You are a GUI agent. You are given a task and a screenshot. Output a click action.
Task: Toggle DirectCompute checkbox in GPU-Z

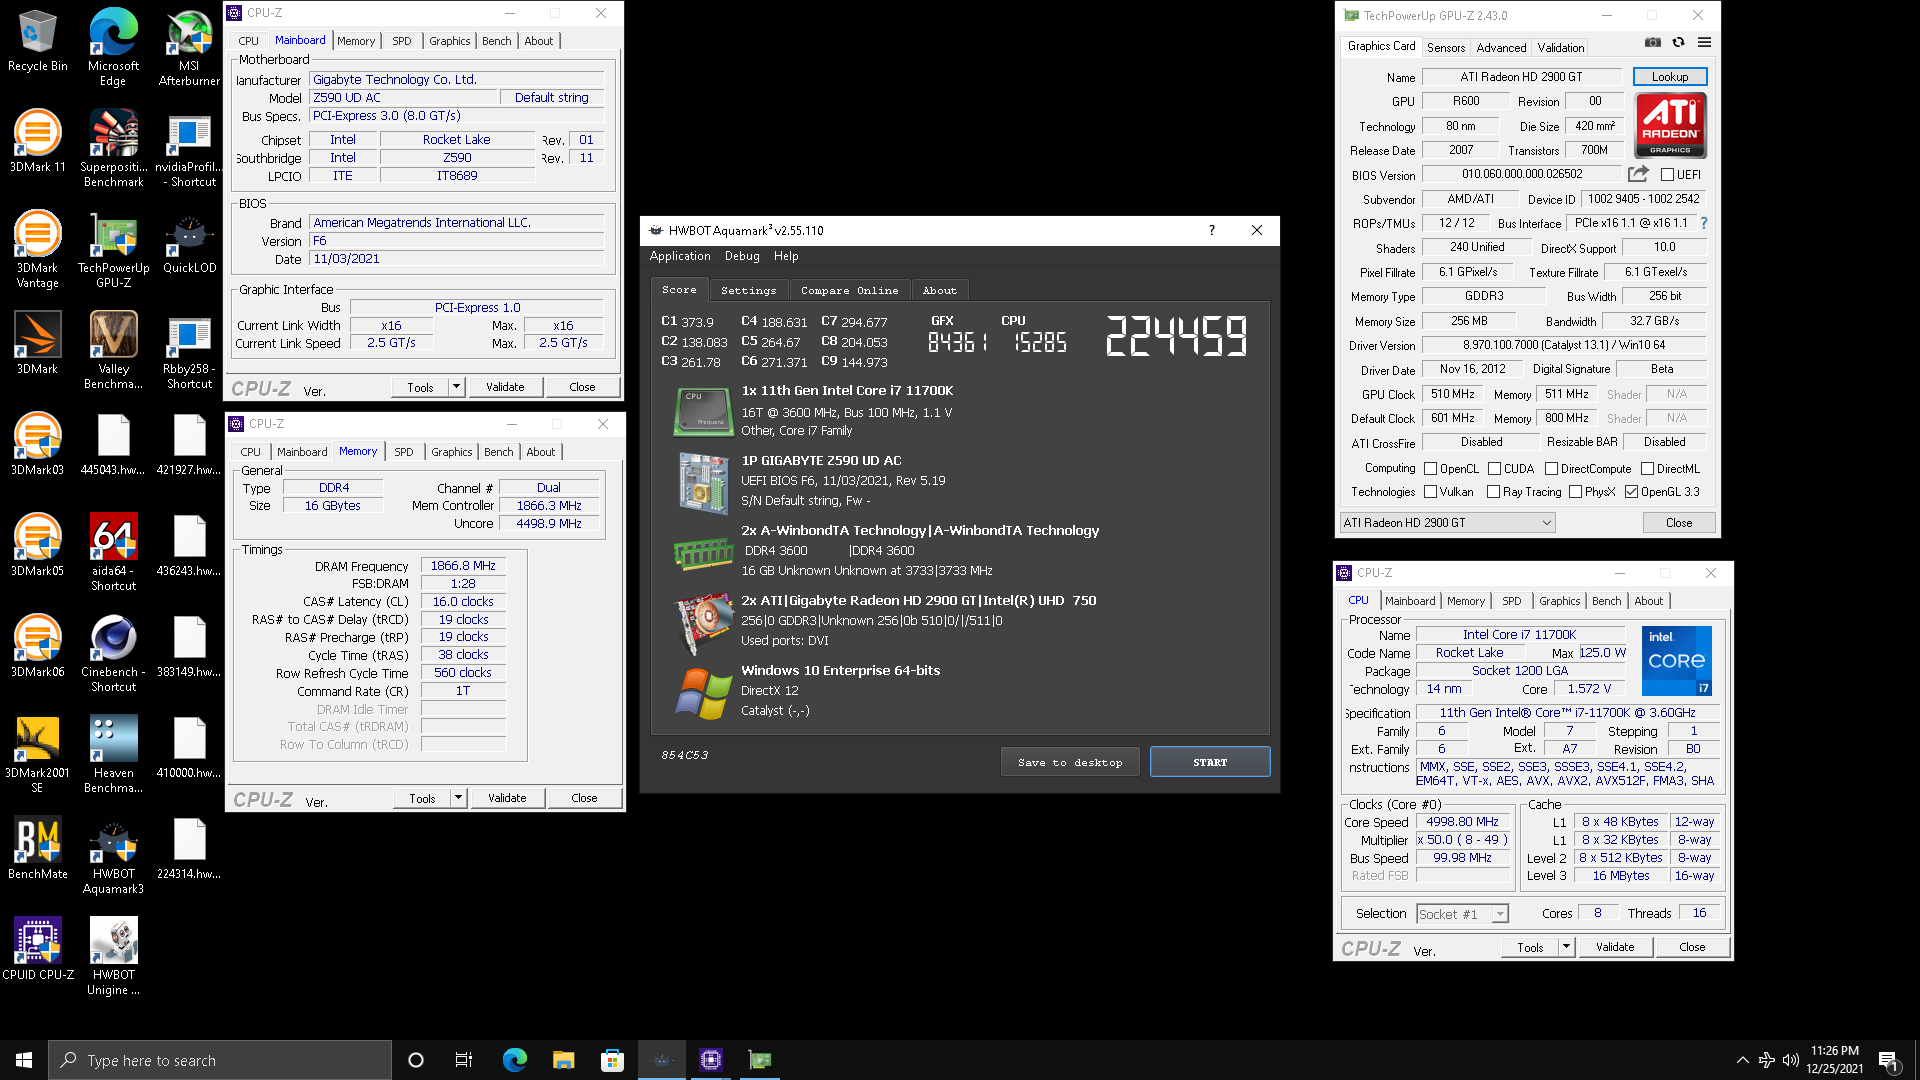(1551, 469)
